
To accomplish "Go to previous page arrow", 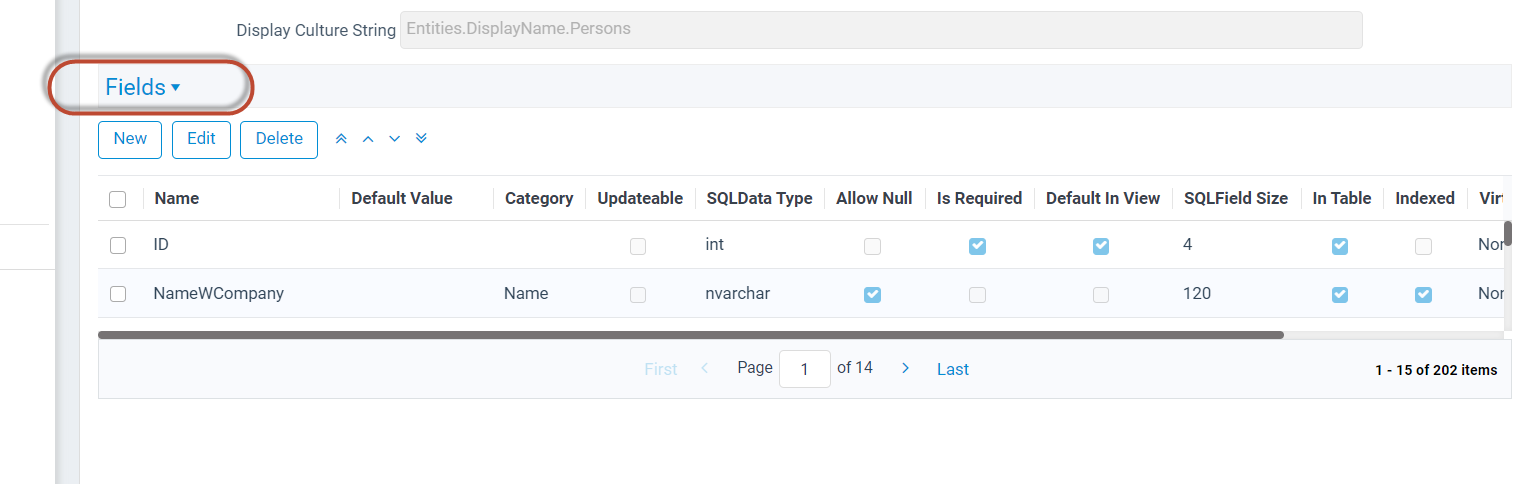I will (704, 369).
